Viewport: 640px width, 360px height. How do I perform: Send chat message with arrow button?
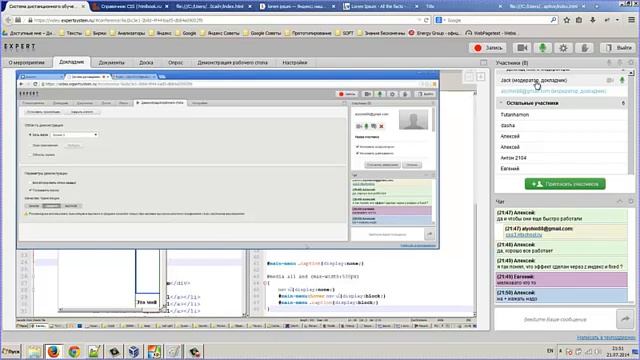click(x=625, y=319)
